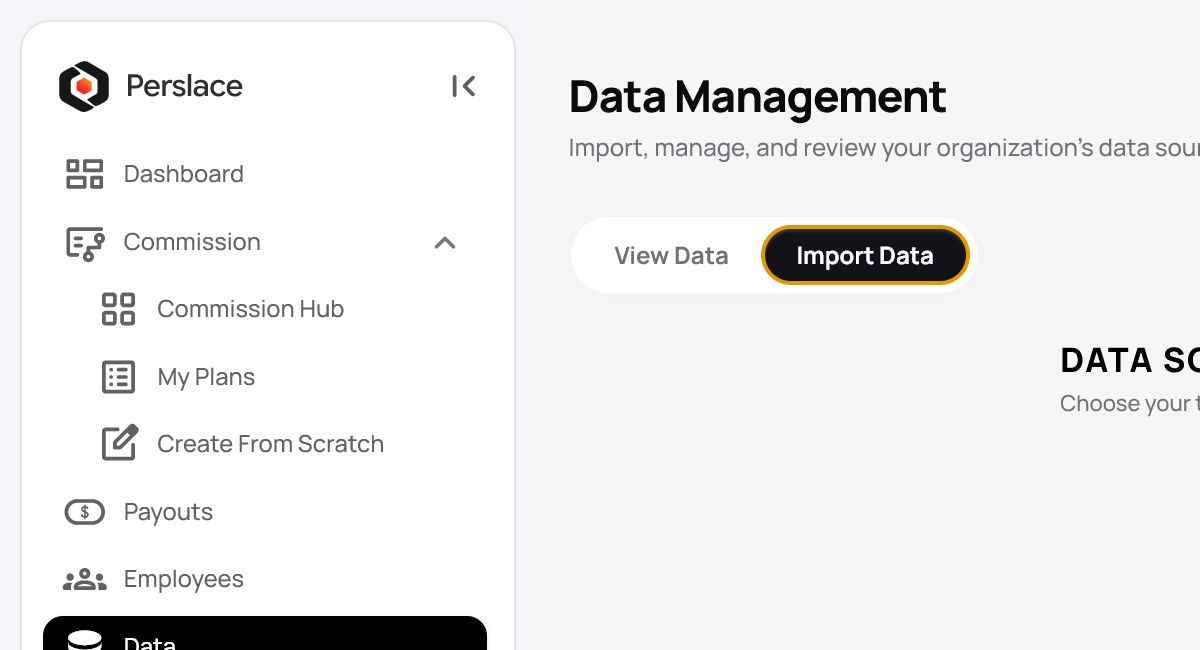This screenshot has height=650, width=1200.
Task: Click the 'Choose your' description text
Action: 1130,404
